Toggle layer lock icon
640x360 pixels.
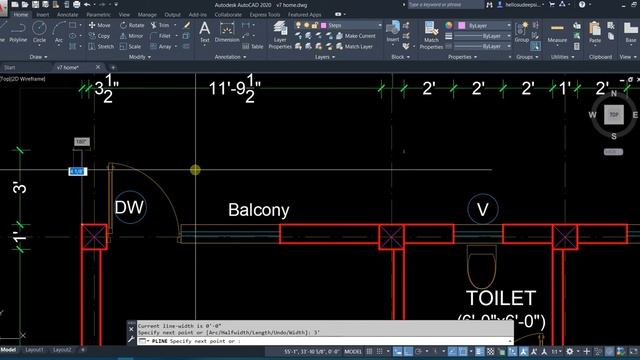(x=314, y=25)
